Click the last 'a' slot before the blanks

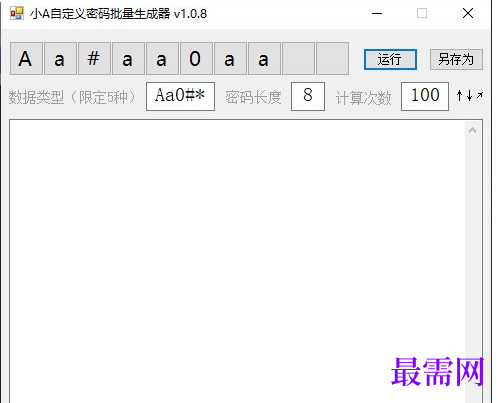coord(264,59)
